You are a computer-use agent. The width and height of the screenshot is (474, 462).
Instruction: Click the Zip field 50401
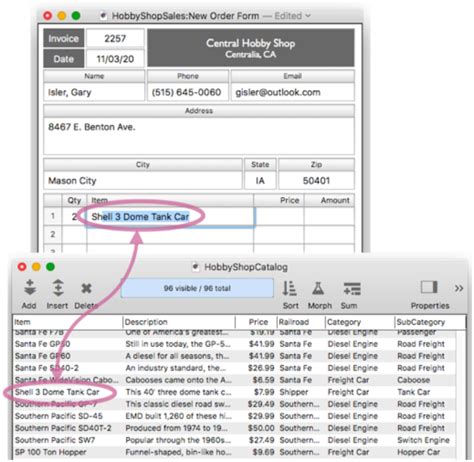[316, 180]
